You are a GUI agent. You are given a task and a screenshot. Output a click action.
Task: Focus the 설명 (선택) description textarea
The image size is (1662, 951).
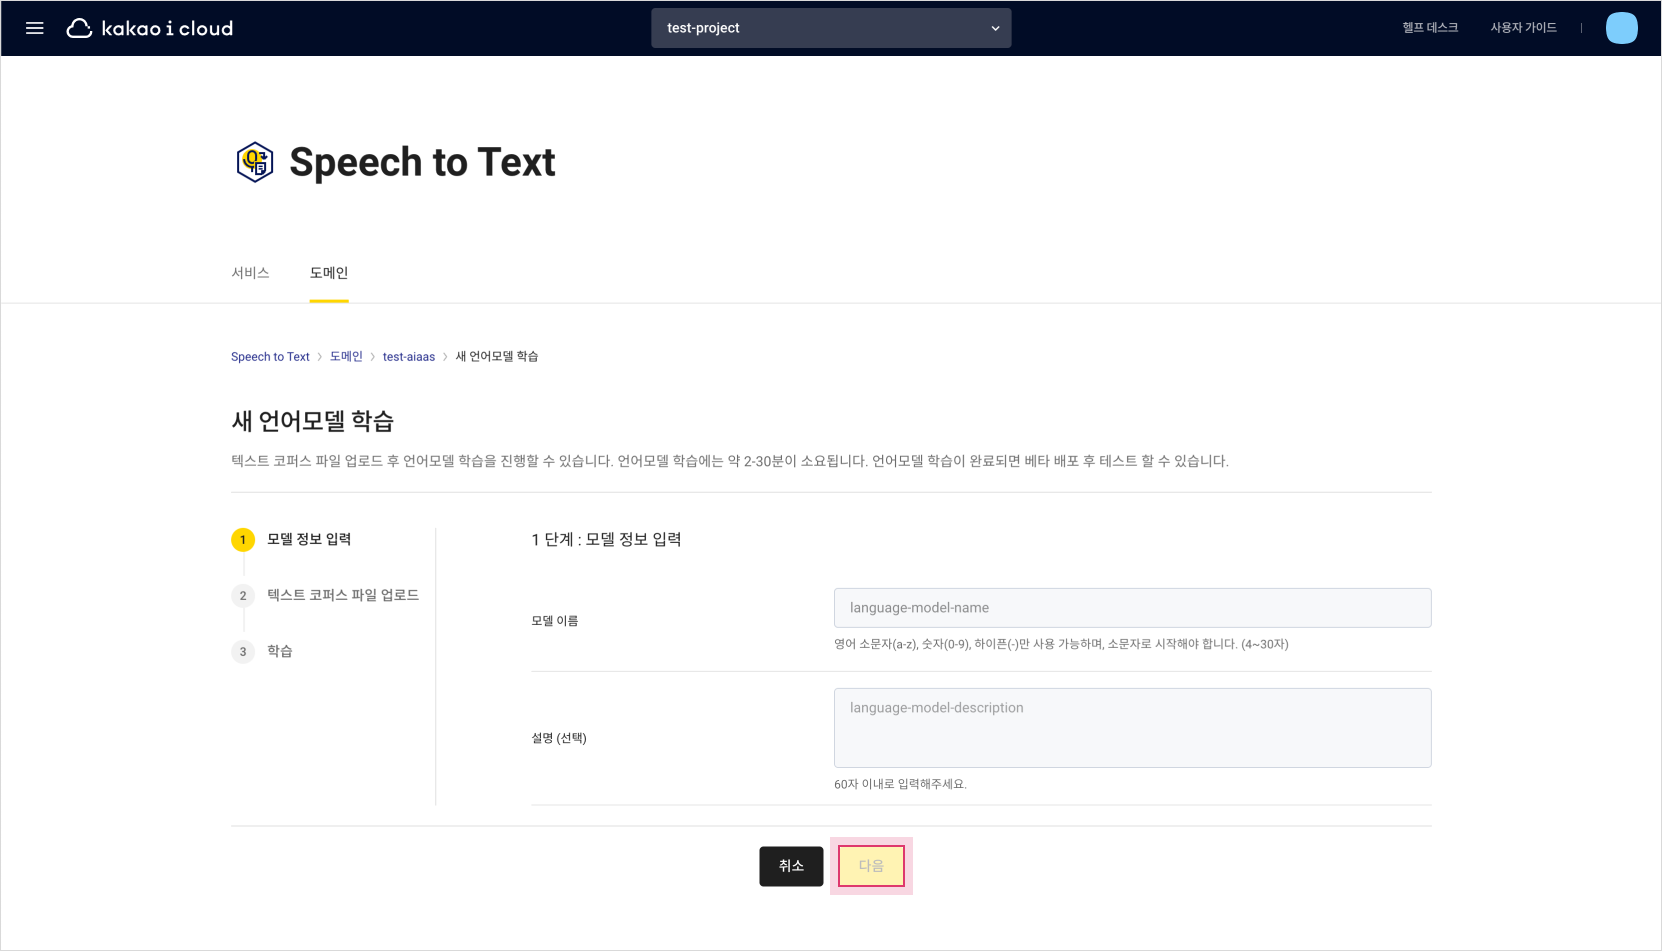click(x=1132, y=728)
